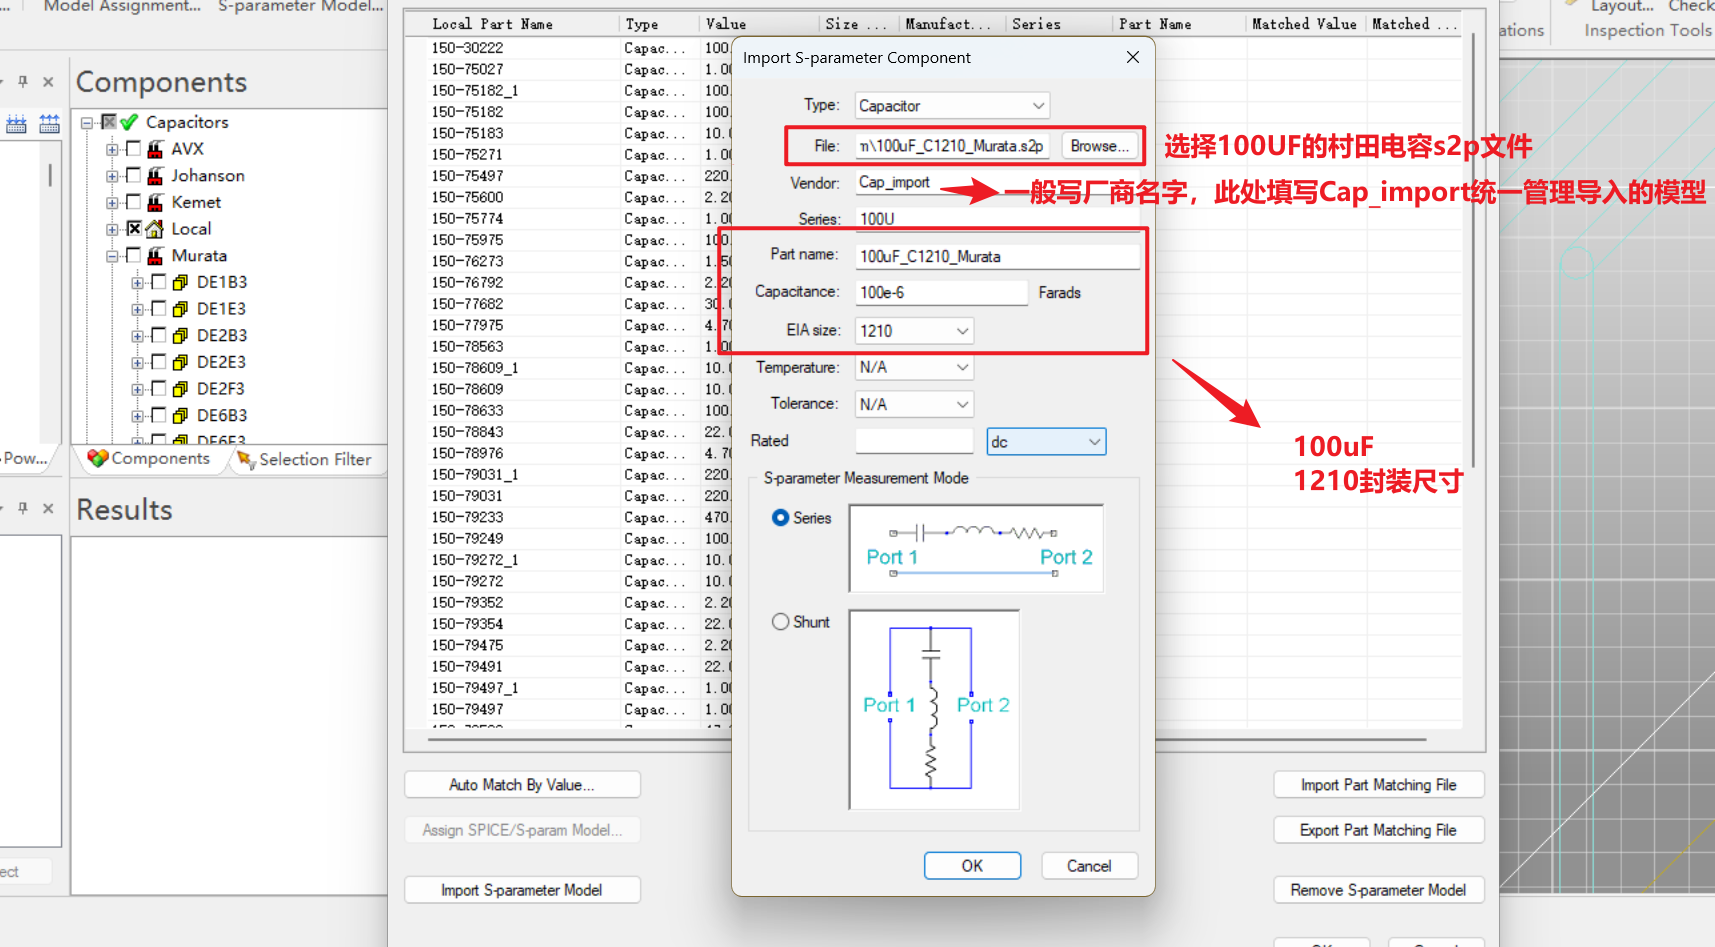Viewport: 1715px width, 947px height.
Task: Close the Results panel
Action: (x=48, y=508)
